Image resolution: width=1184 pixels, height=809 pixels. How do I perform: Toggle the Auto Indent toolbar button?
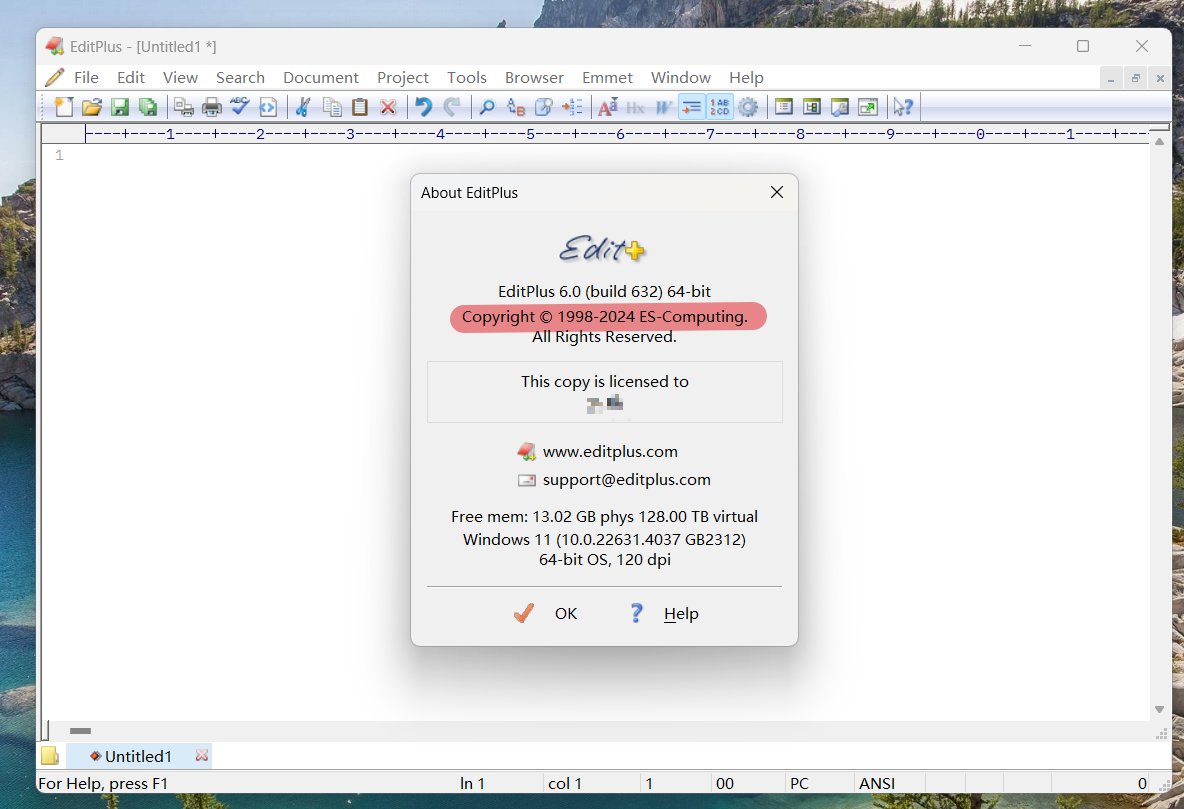[692, 107]
